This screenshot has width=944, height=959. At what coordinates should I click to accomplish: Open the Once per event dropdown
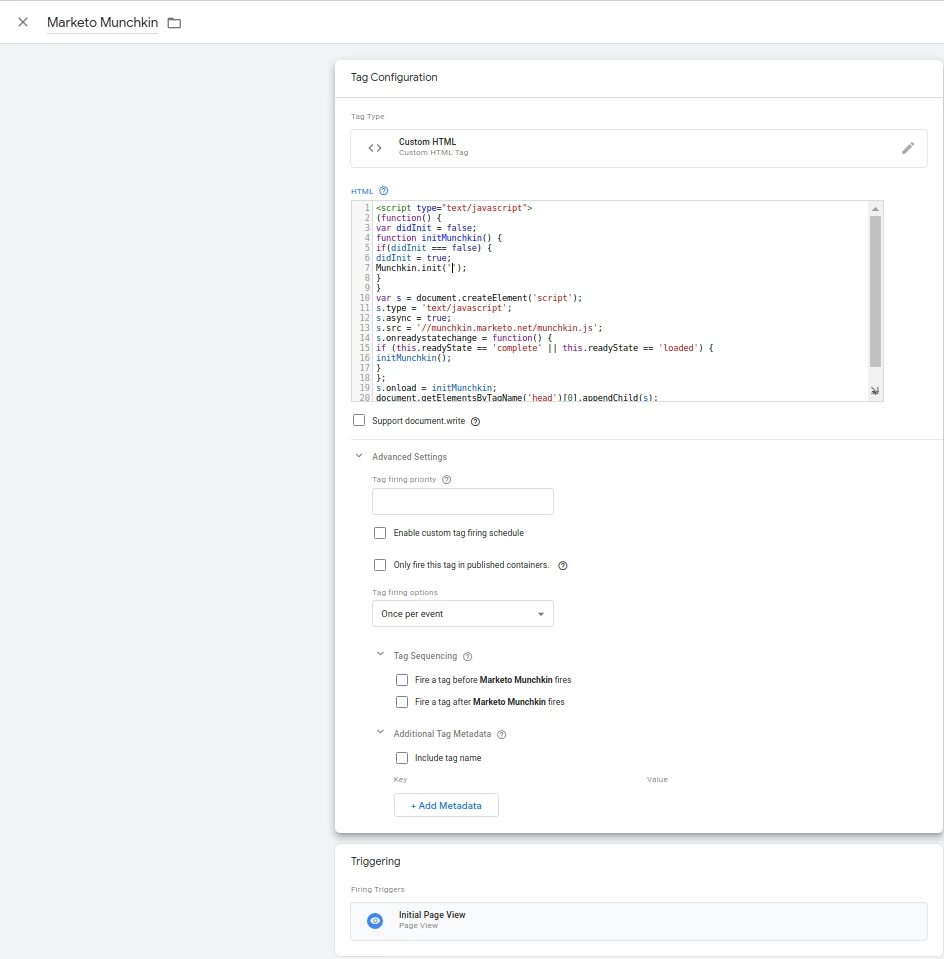pyautogui.click(x=463, y=613)
